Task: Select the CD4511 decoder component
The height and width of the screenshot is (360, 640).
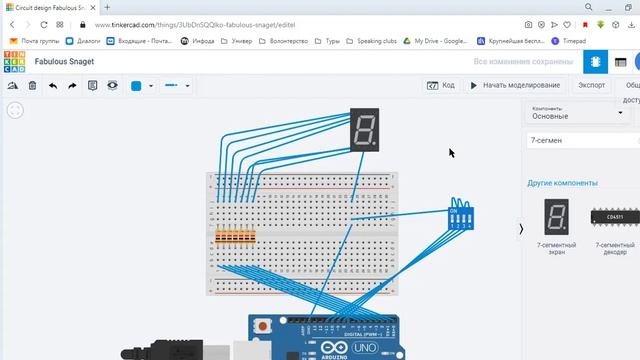Action: [x=615, y=227]
